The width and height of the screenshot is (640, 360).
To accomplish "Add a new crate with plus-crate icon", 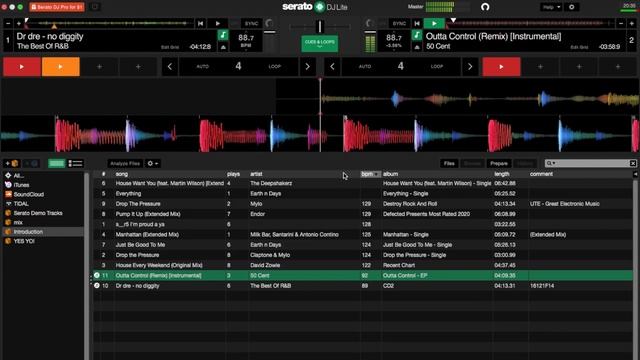I will pos(11,163).
